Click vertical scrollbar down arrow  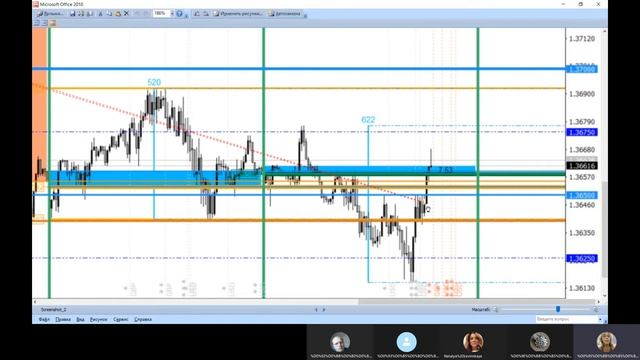604,296
